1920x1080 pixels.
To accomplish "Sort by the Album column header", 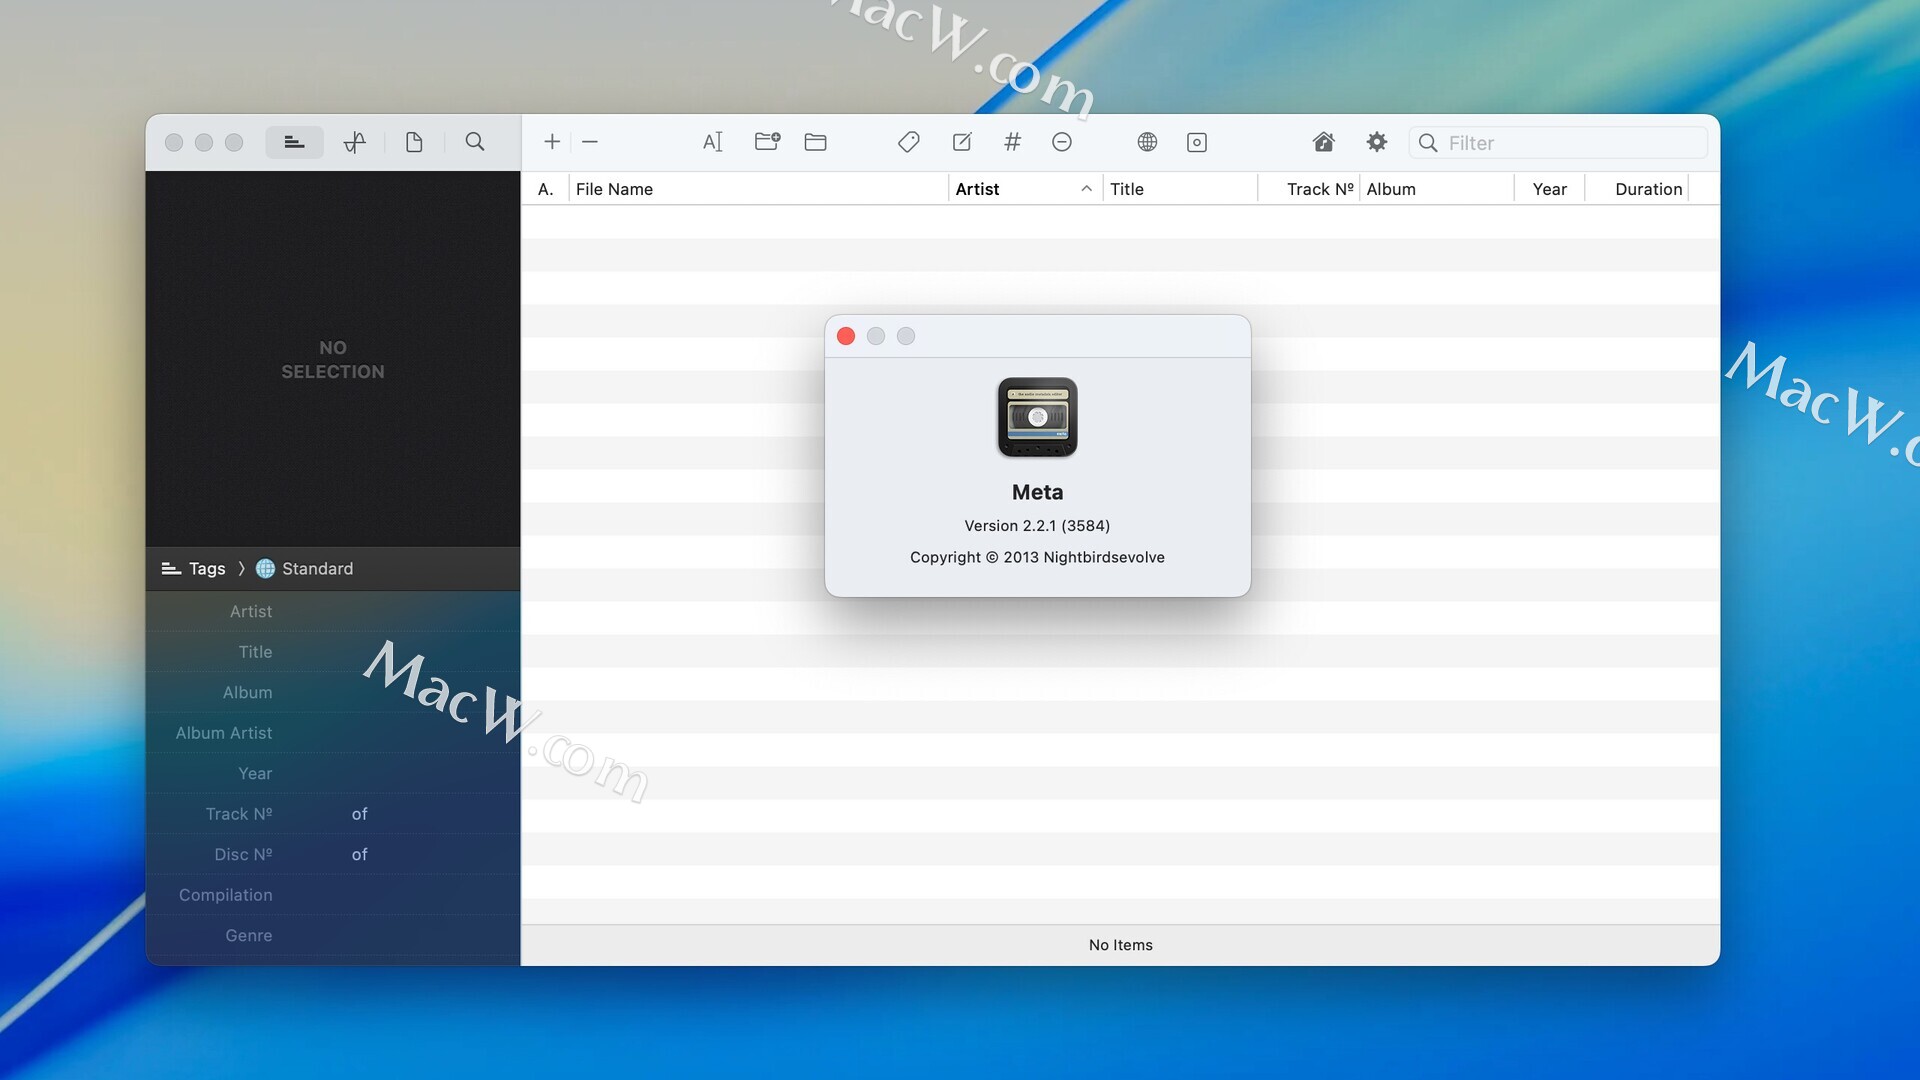I will point(1437,189).
